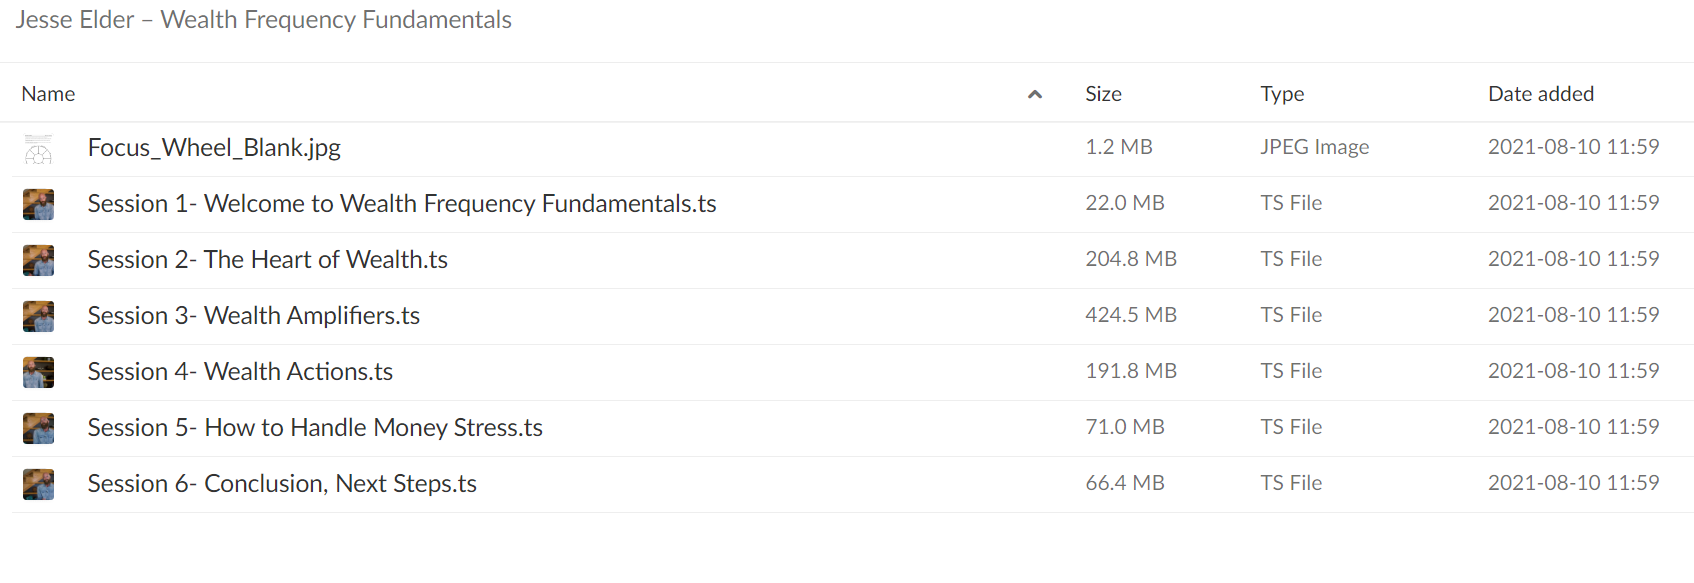Click the Session 3 video thumbnail icon

pyautogui.click(x=38, y=317)
